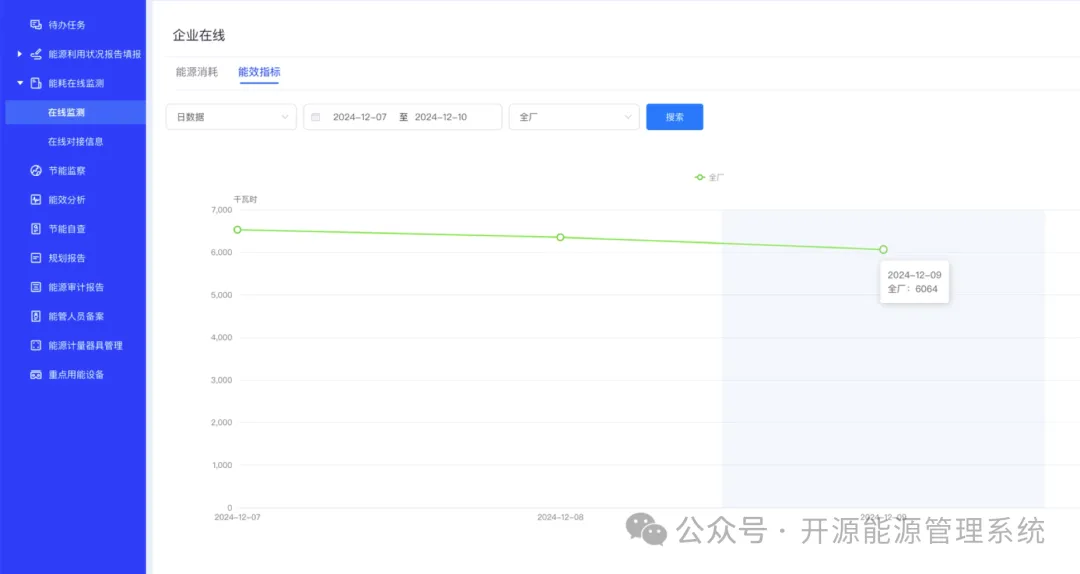Expand the 能源利用状况报告填报 menu arrow
Image resolution: width=1080 pixels, height=574 pixels.
click(x=19, y=54)
